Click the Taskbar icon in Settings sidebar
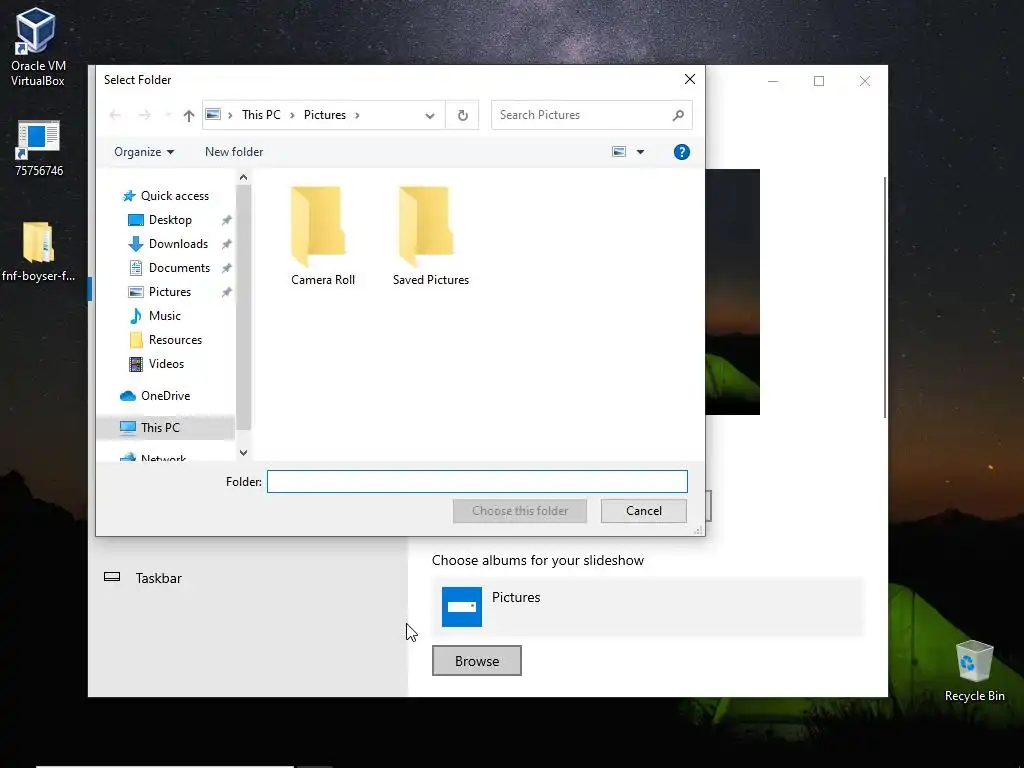The image size is (1024, 768). pyautogui.click(x=112, y=577)
